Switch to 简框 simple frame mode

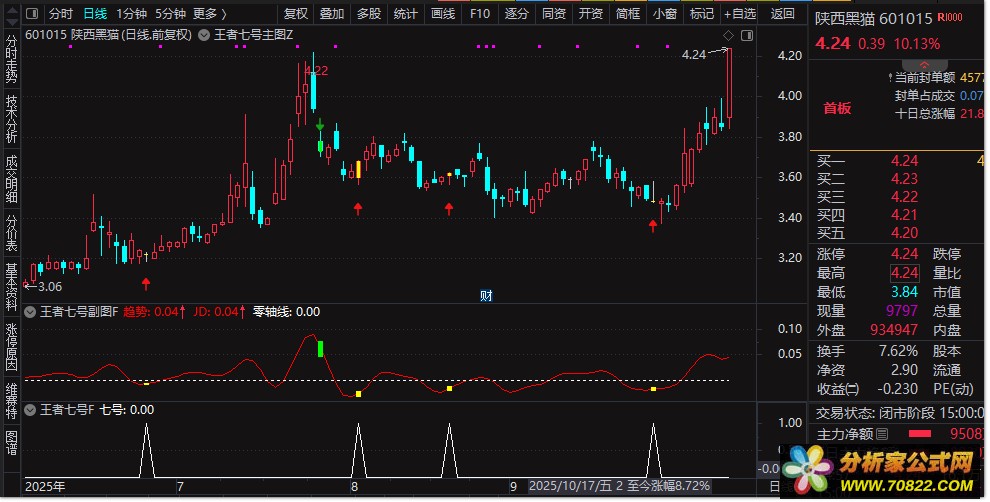628,13
